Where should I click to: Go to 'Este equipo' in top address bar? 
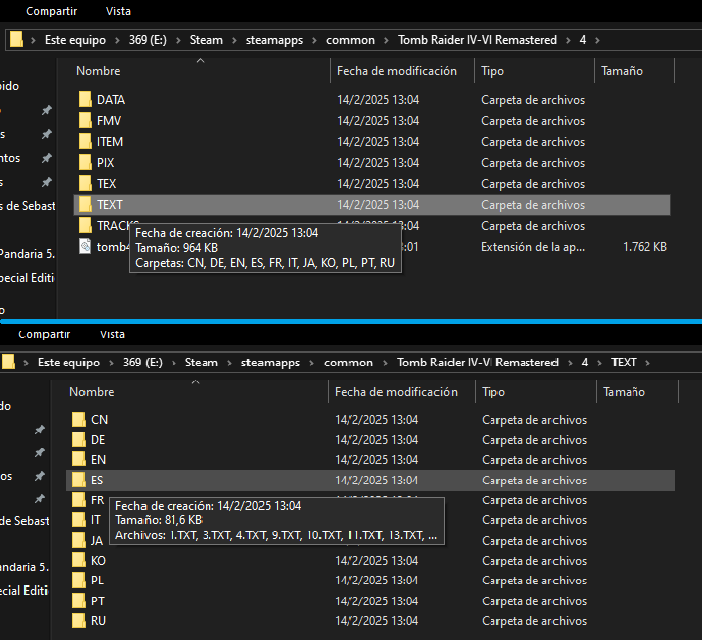tap(75, 40)
